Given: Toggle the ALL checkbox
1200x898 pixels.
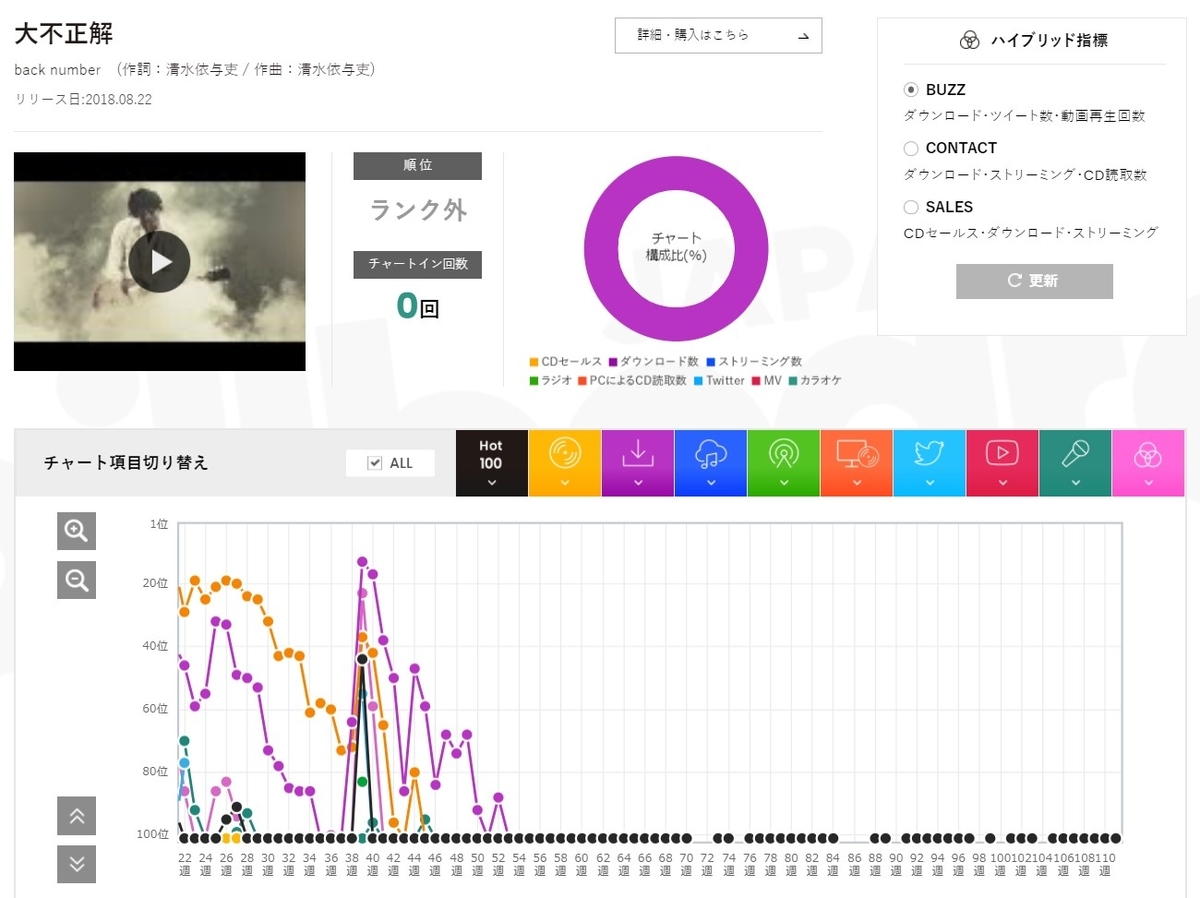Looking at the screenshot, I should point(375,463).
